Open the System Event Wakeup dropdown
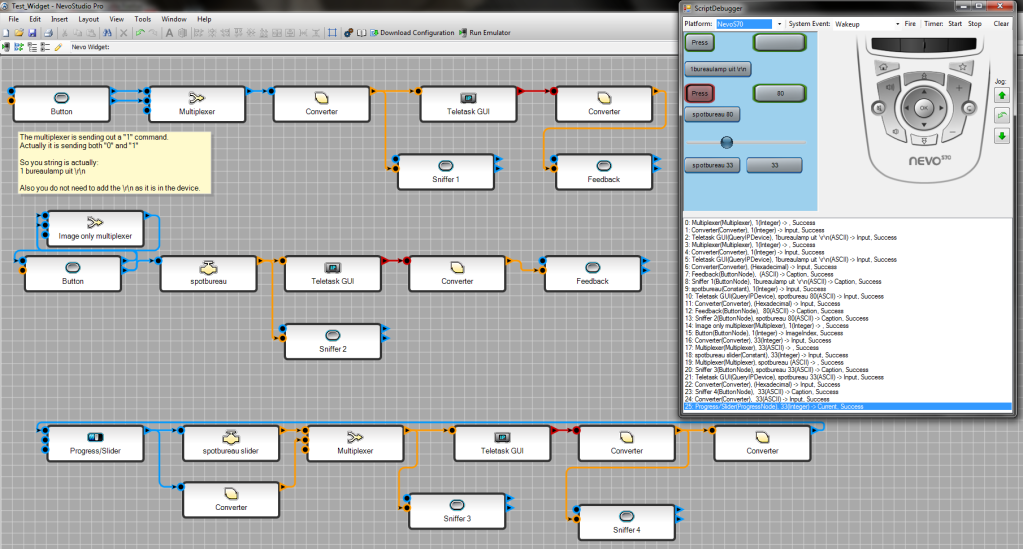Screen dimensions: 1023x549 tap(897, 24)
